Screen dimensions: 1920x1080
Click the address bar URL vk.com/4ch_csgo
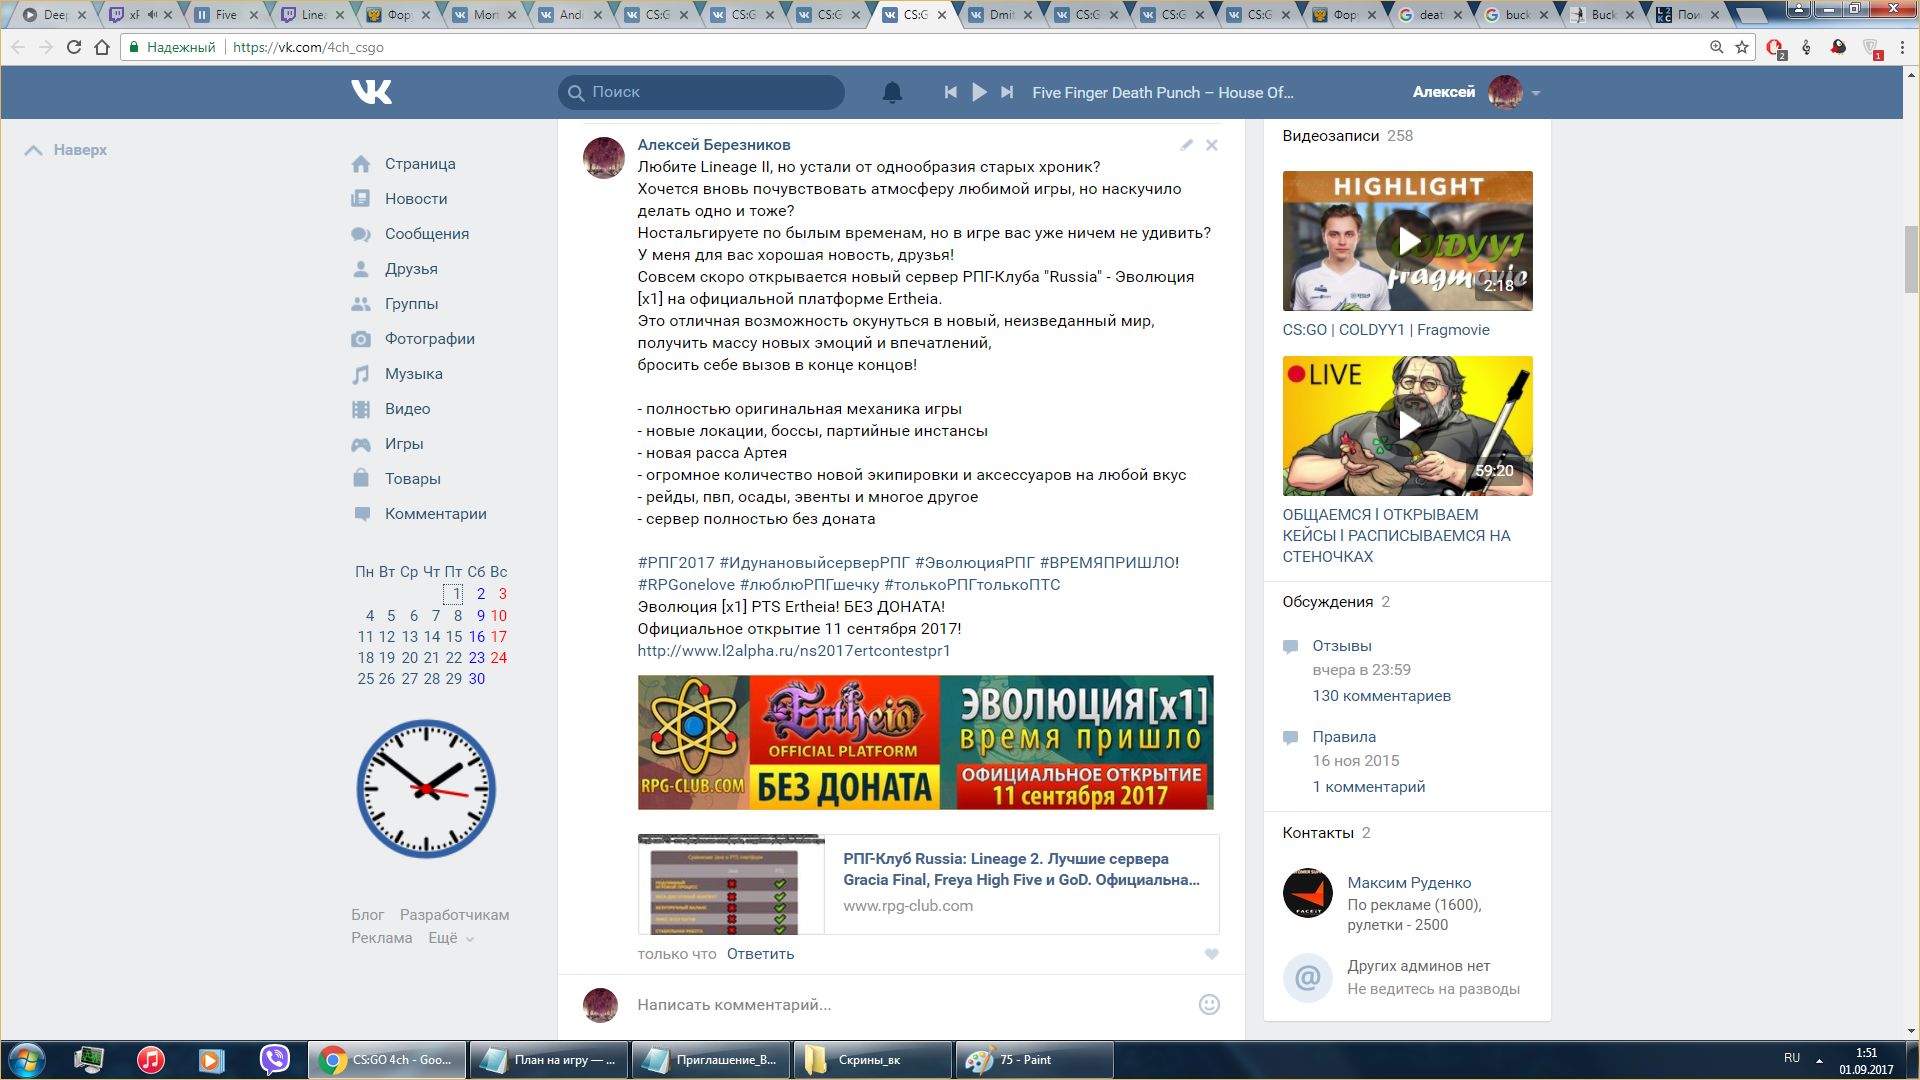pos(308,47)
